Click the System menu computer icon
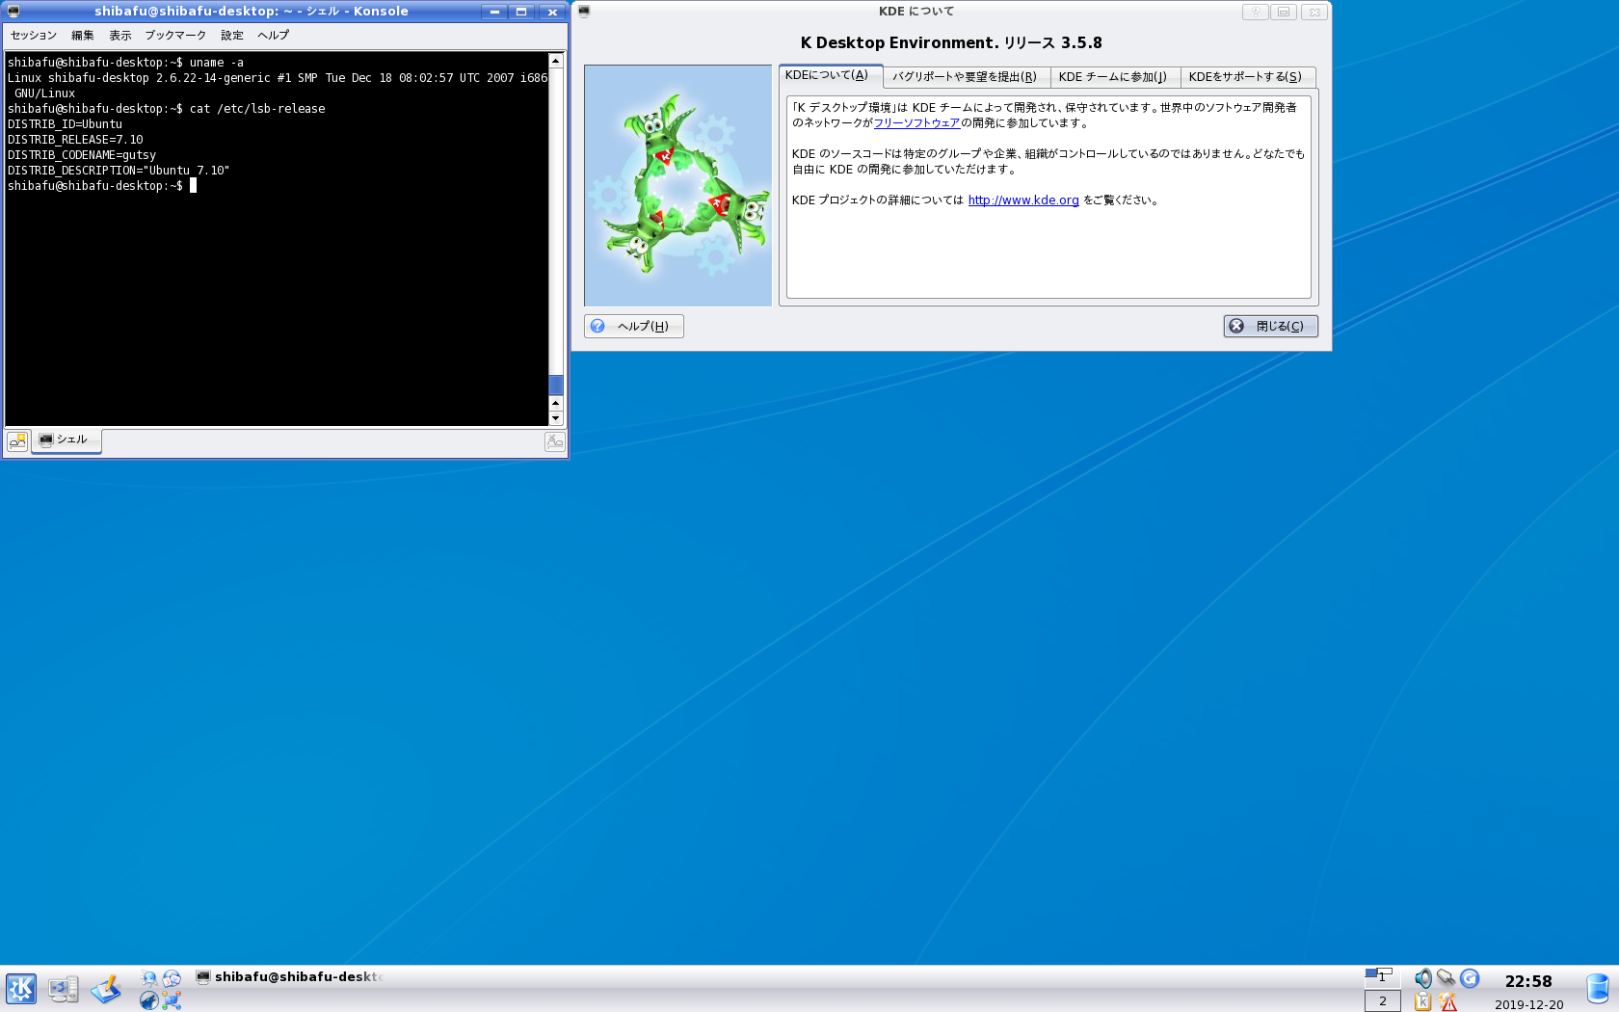The height and width of the screenshot is (1012, 1619). coord(63,989)
